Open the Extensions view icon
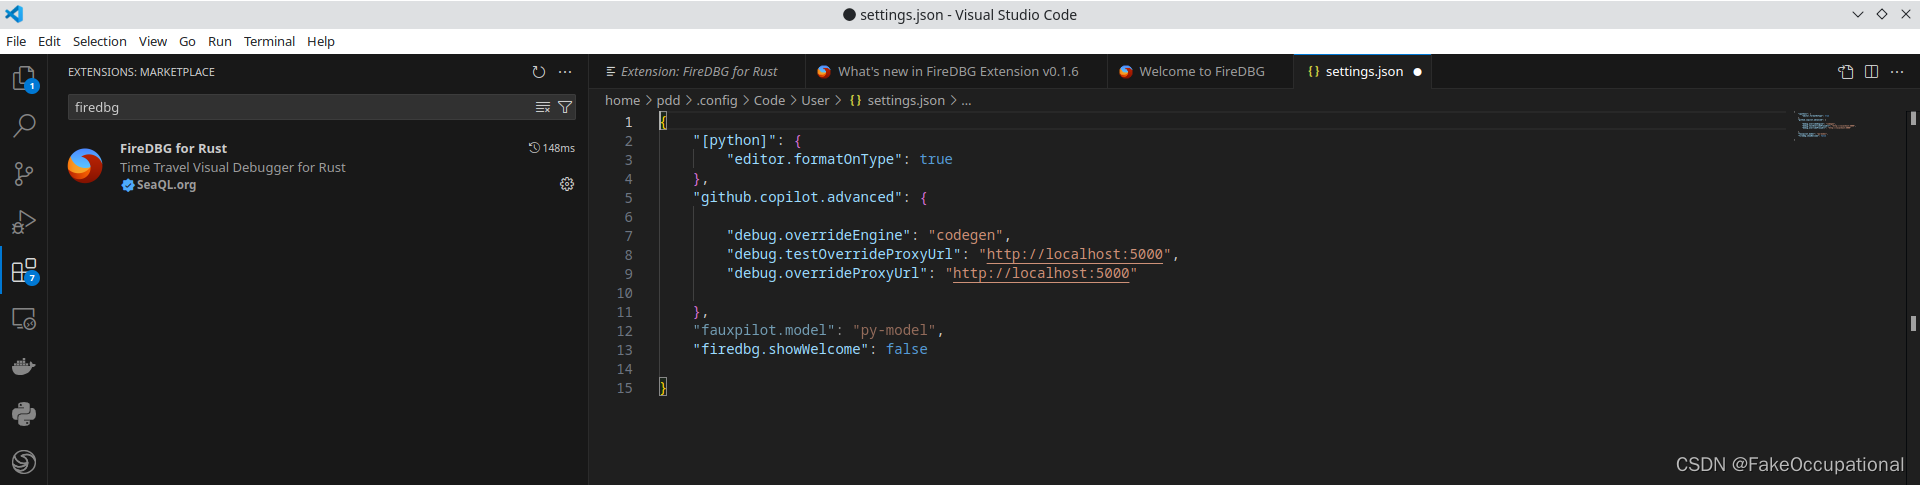The height and width of the screenshot is (485, 1920). point(24,270)
